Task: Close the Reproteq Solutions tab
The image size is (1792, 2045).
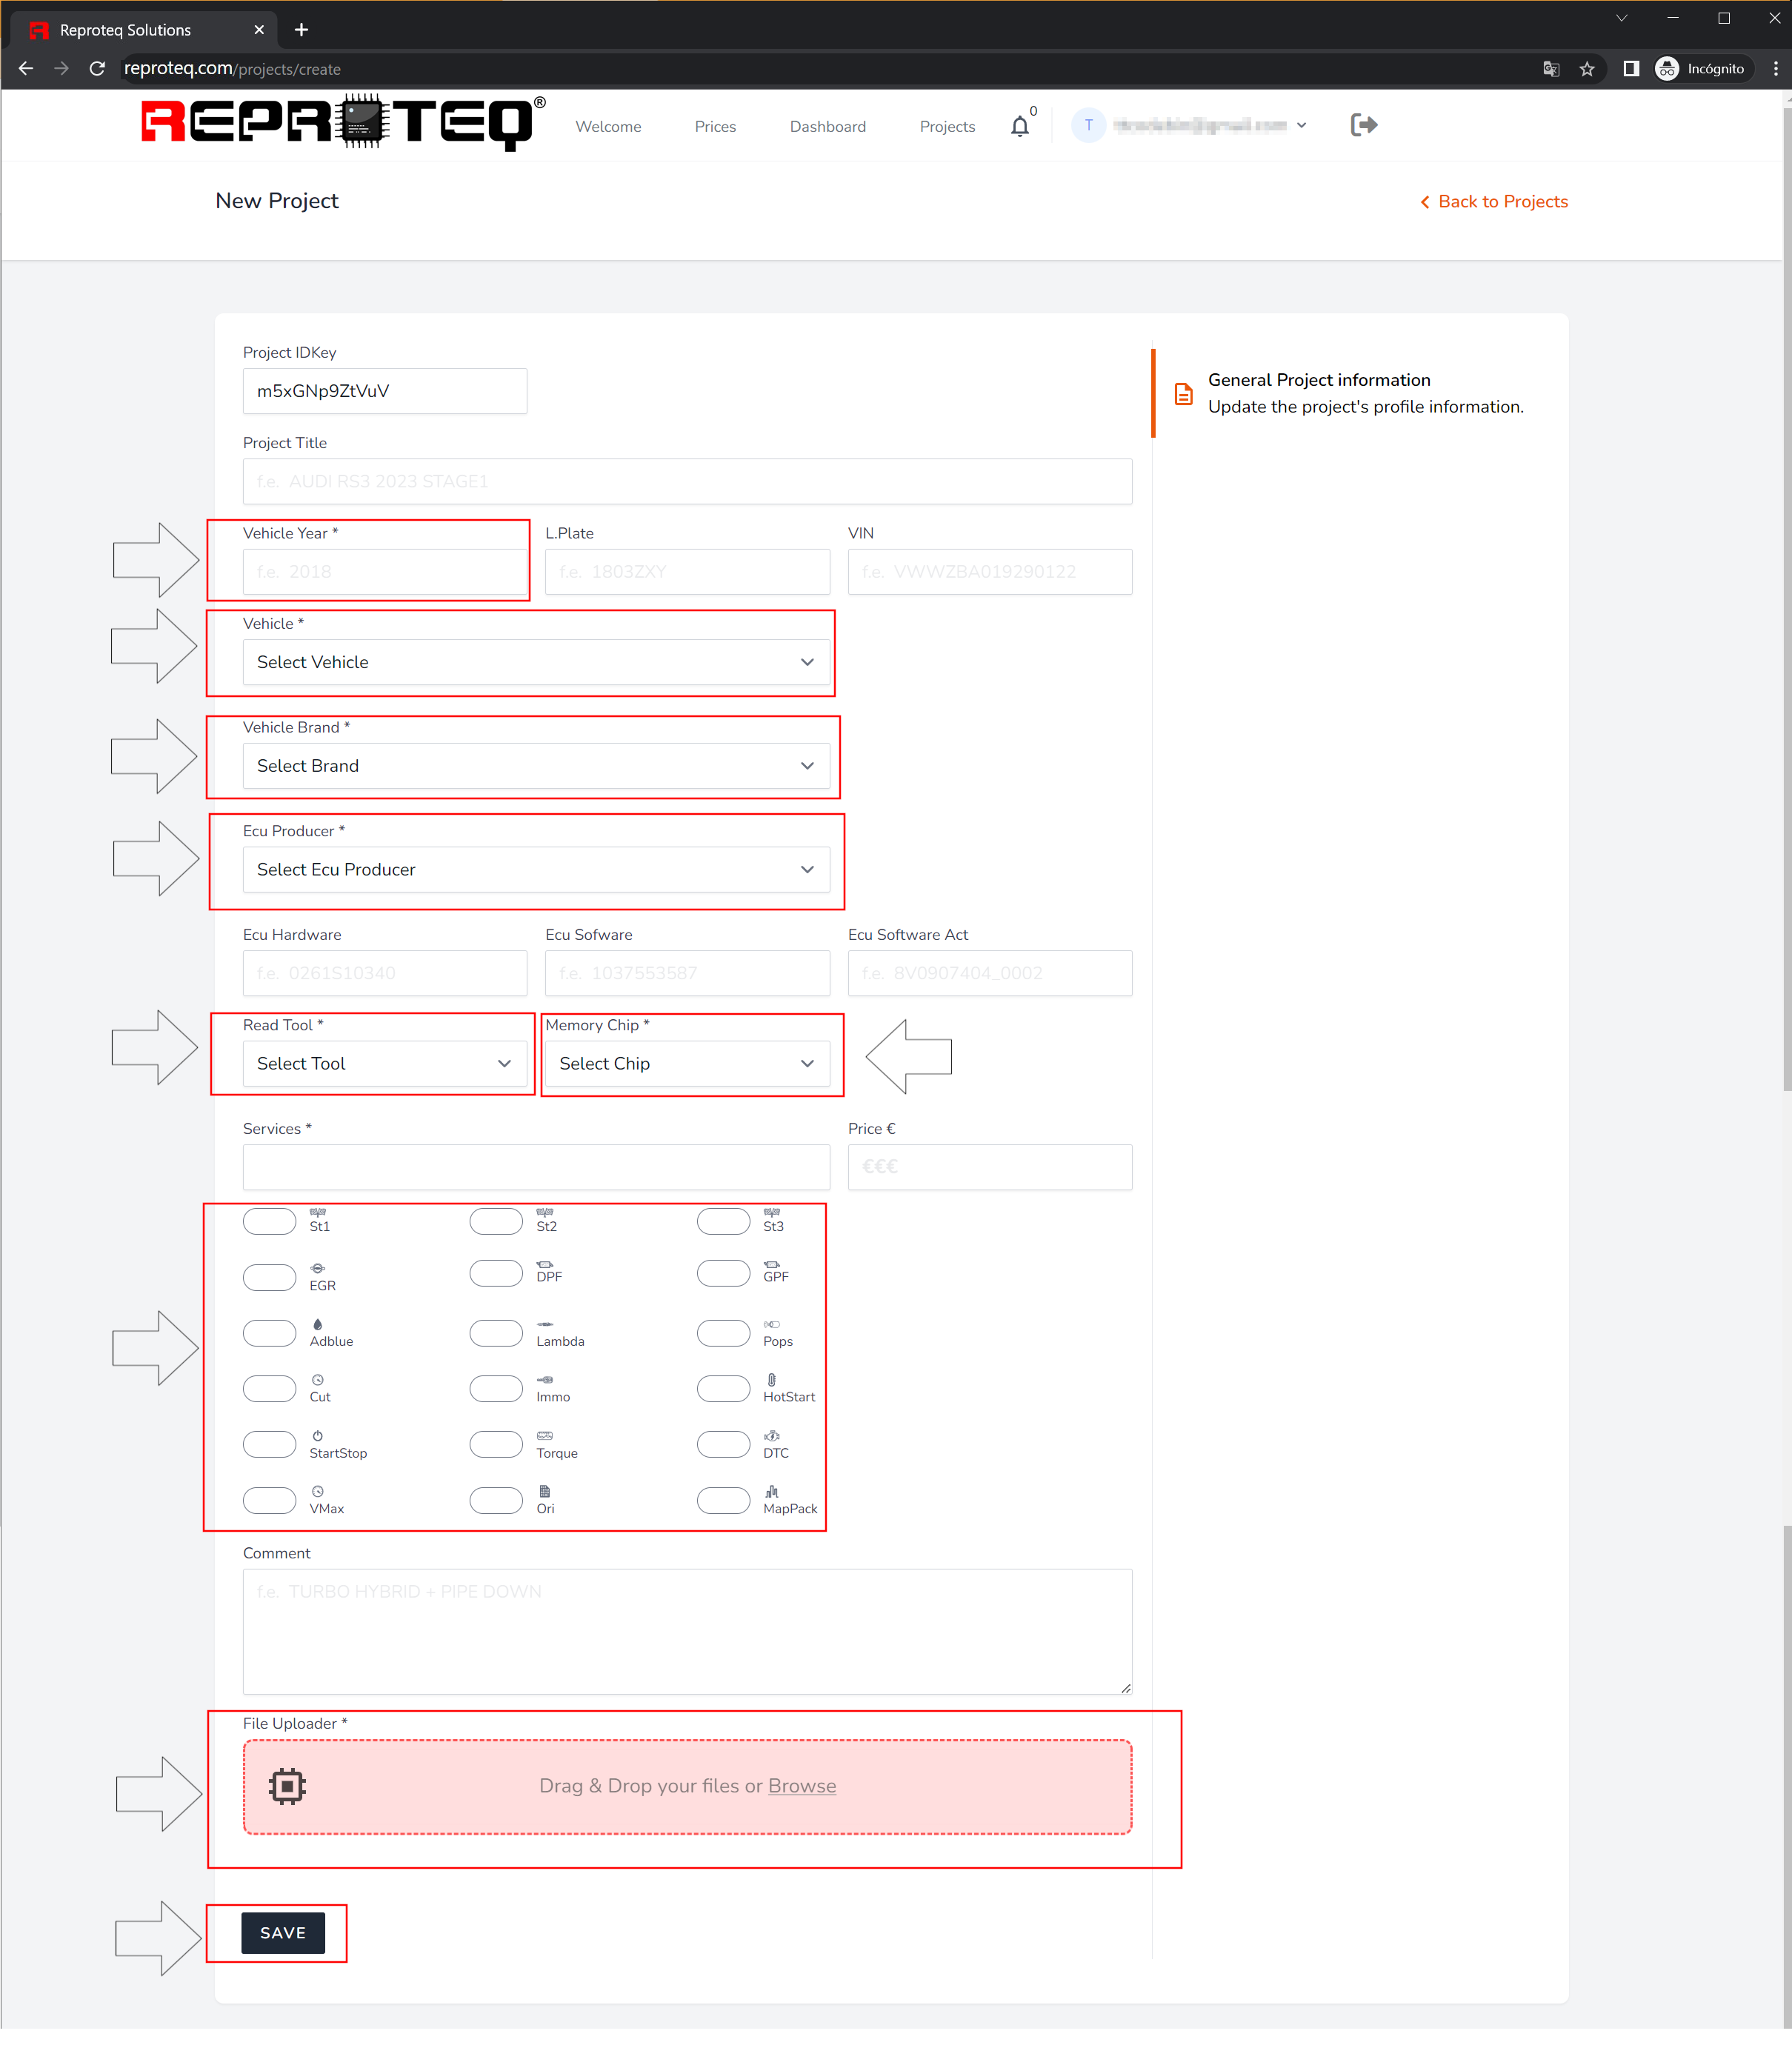Action: [259, 30]
